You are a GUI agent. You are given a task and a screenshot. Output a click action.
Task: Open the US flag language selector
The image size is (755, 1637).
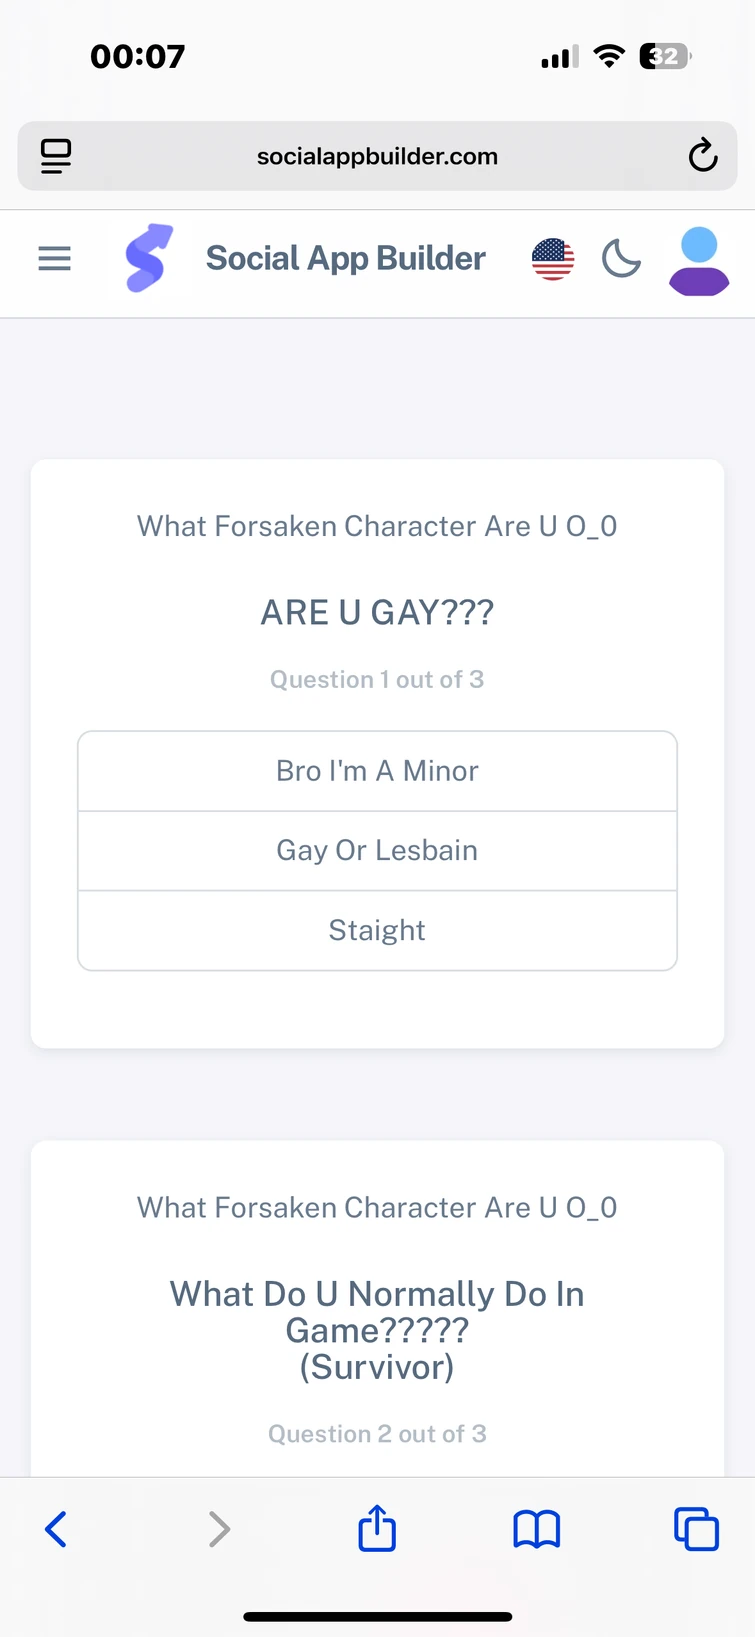tap(552, 259)
